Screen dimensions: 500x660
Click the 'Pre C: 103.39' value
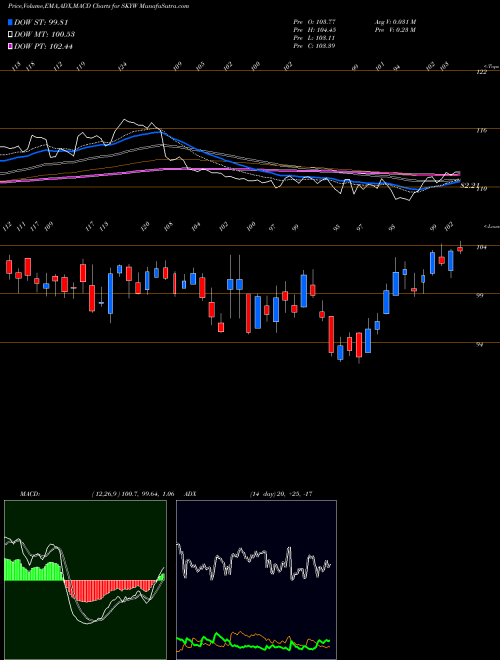pyautogui.click(x=314, y=45)
